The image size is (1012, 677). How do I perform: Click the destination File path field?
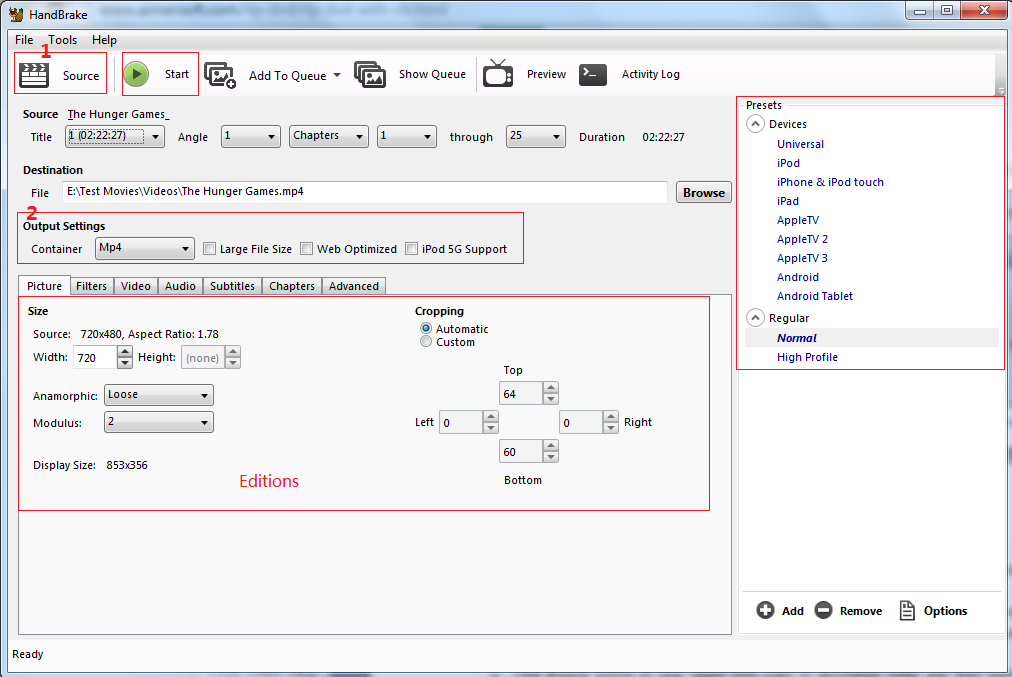(363, 192)
